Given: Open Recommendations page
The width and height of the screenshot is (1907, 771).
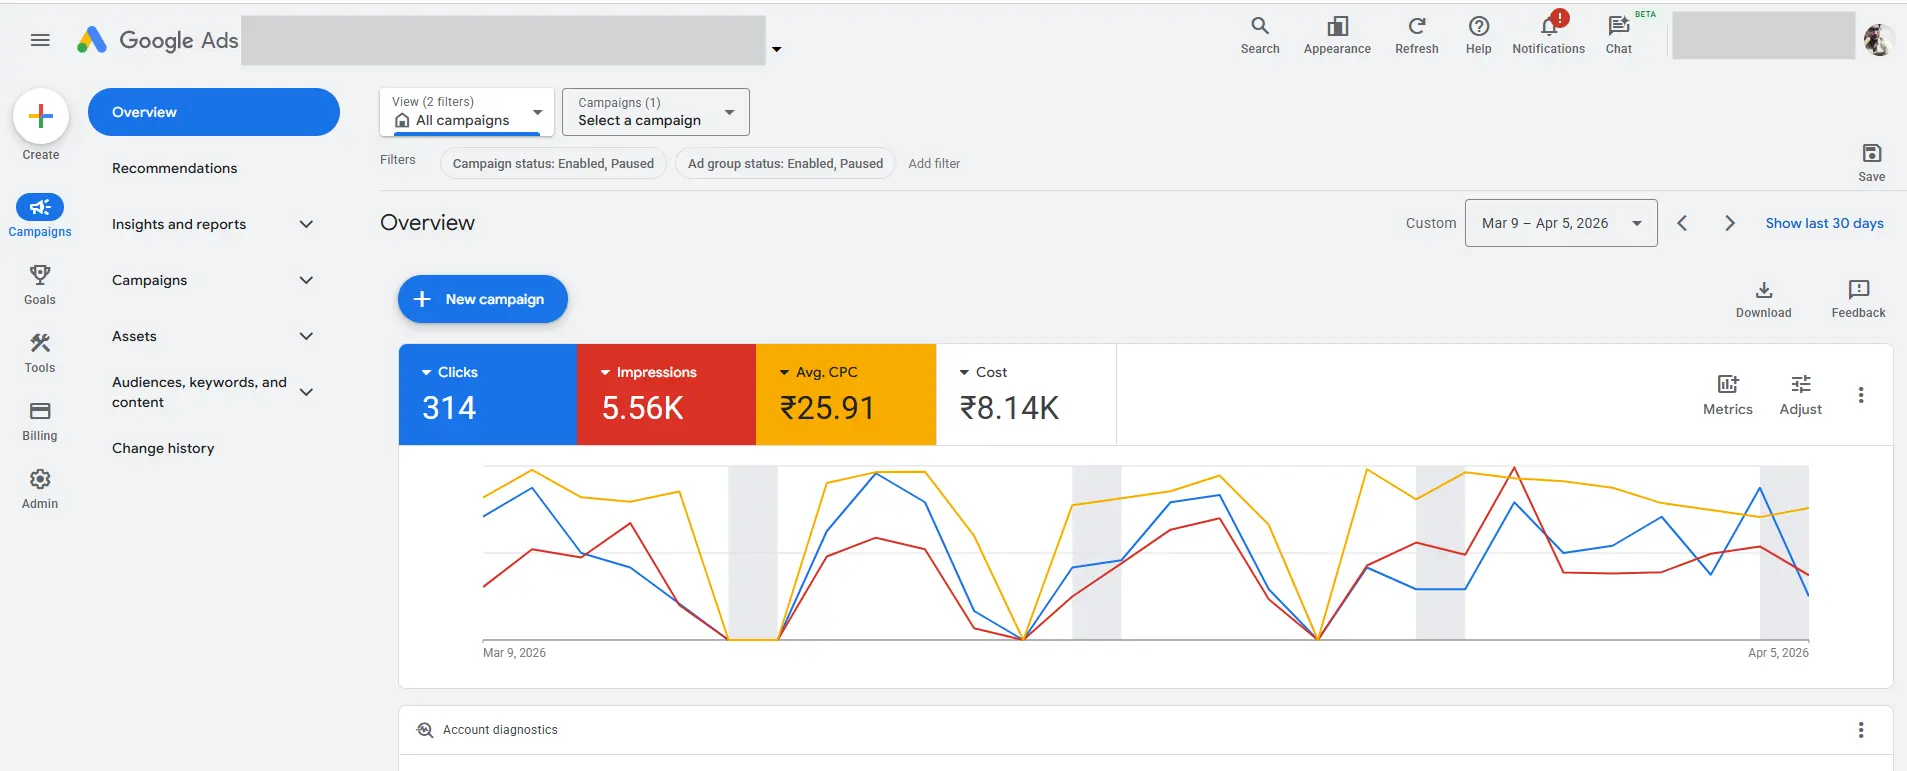Looking at the screenshot, I should point(175,168).
